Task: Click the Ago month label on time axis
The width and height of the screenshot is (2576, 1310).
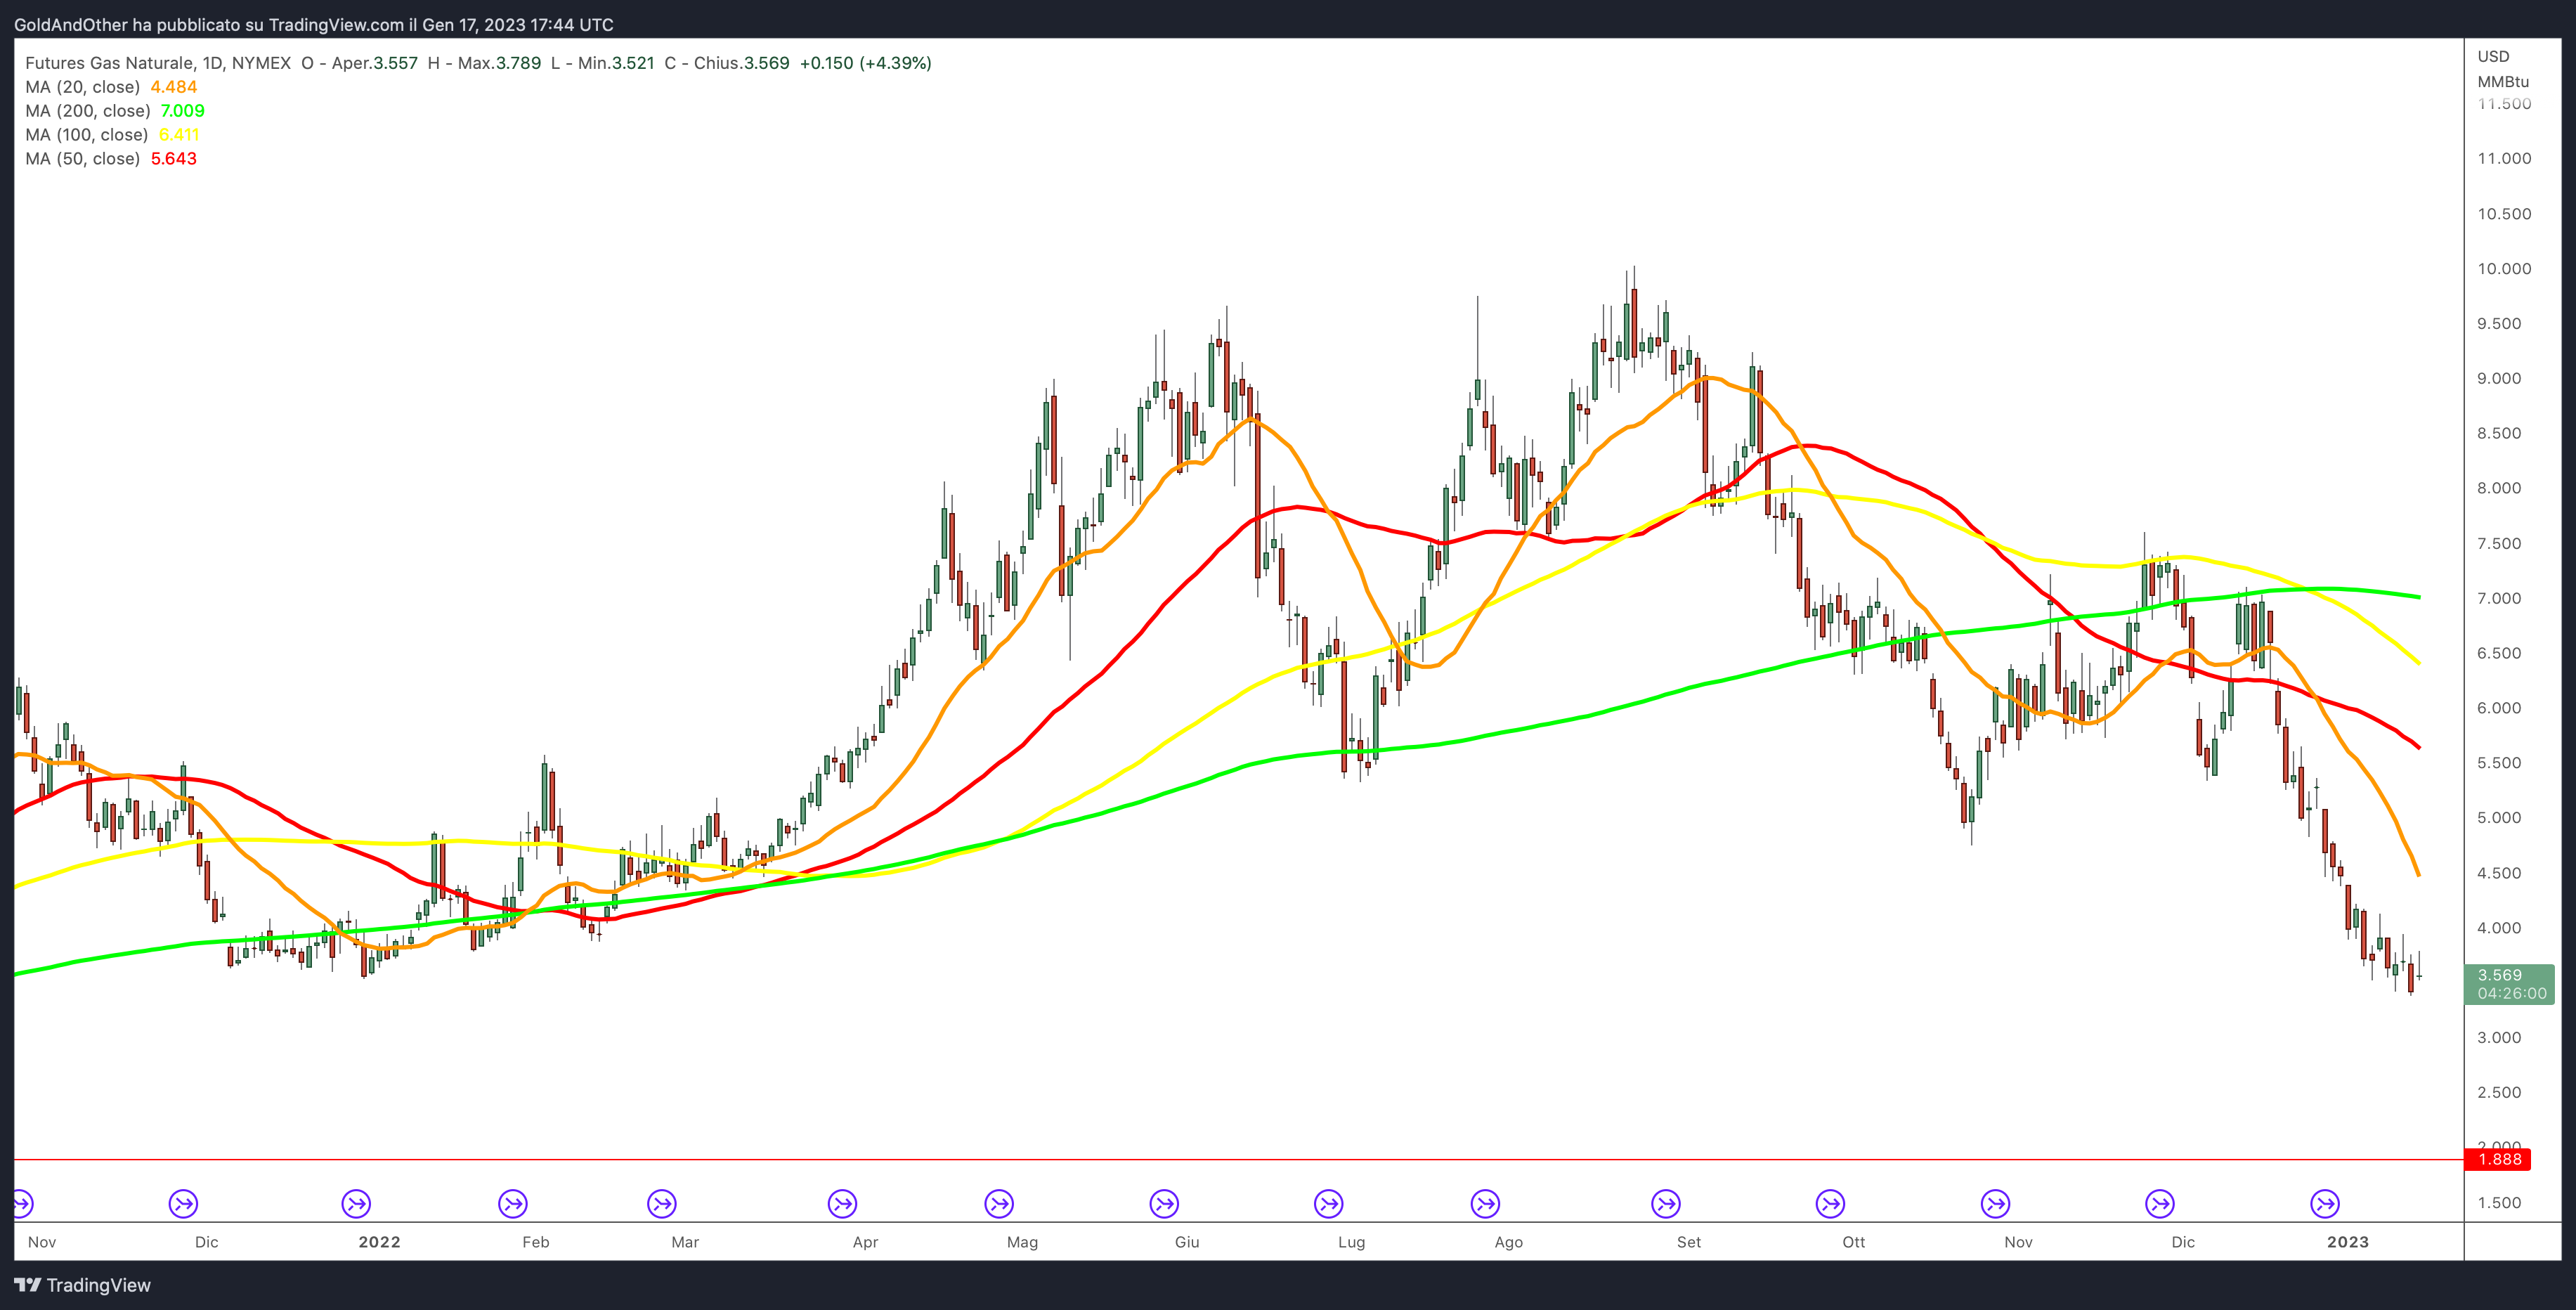Action: [x=1508, y=1243]
